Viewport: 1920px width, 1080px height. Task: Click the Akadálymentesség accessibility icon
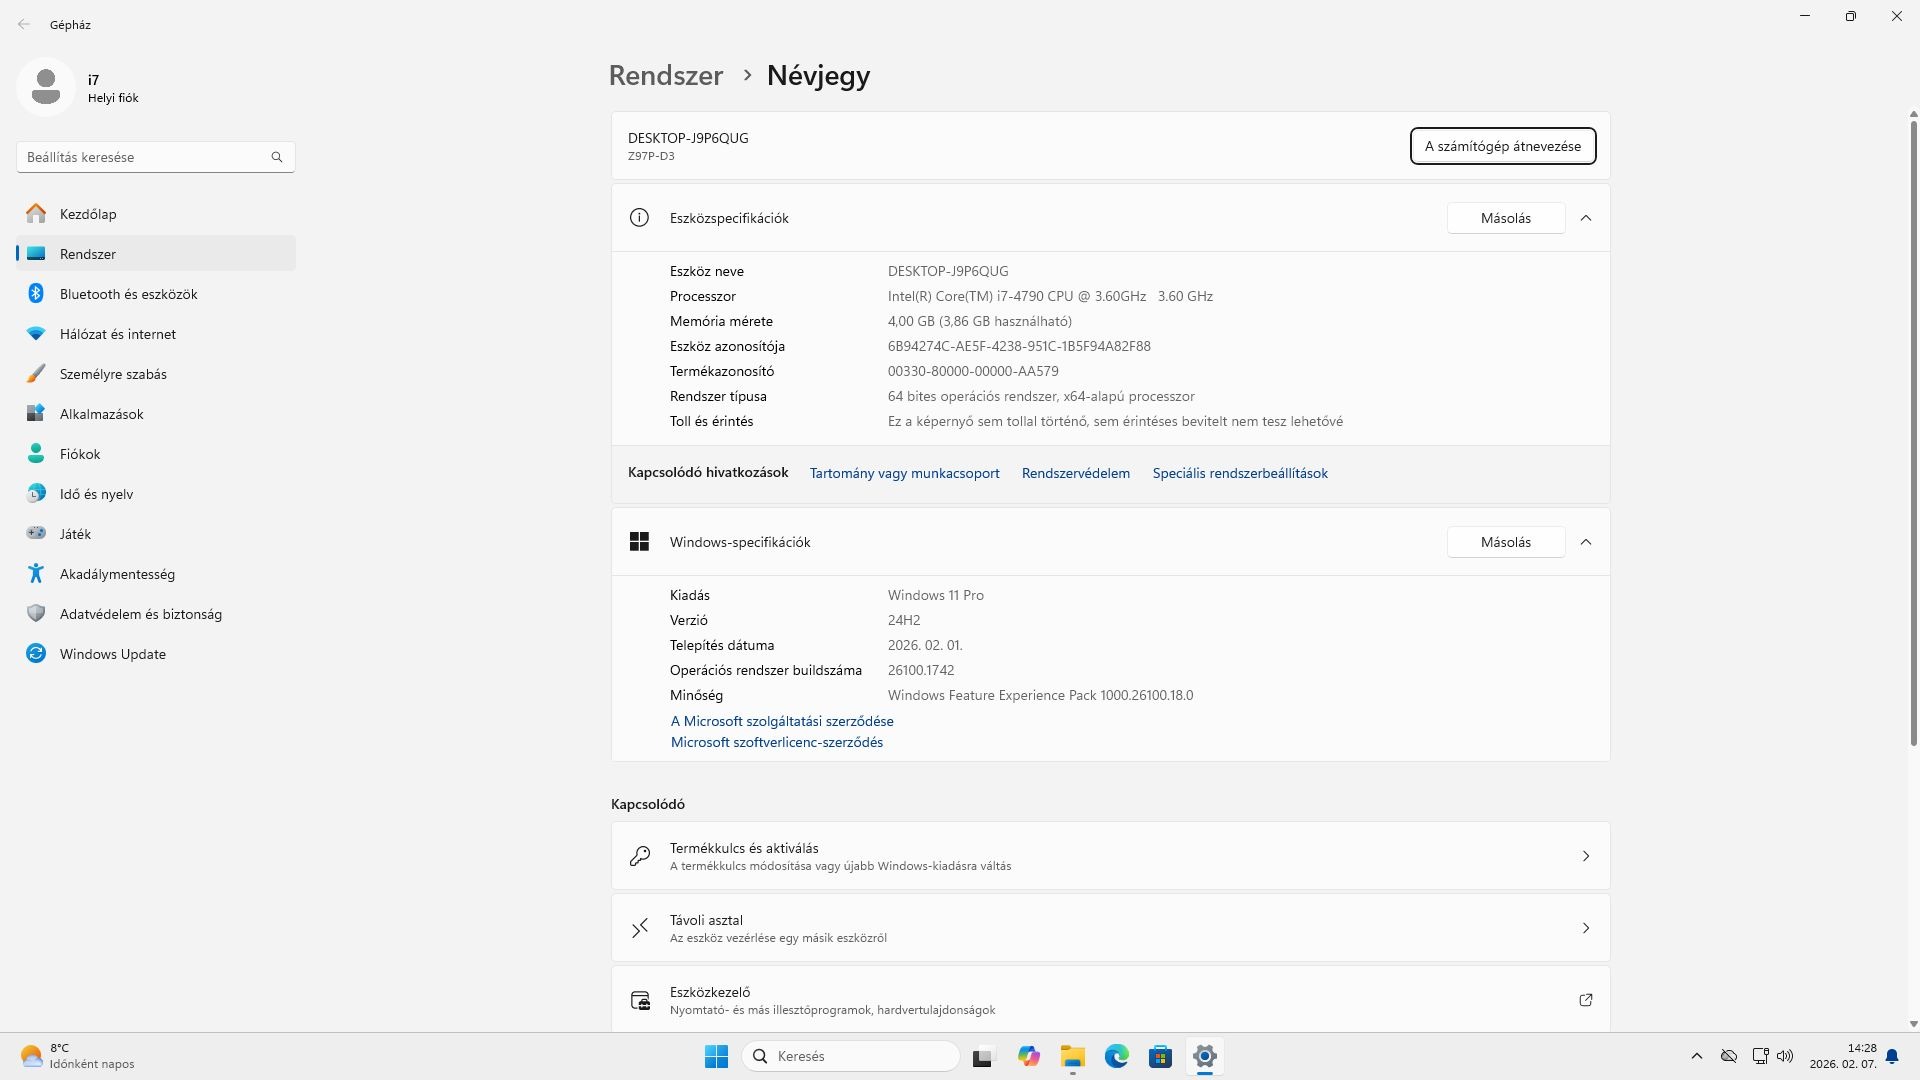(x=36, y=574)
